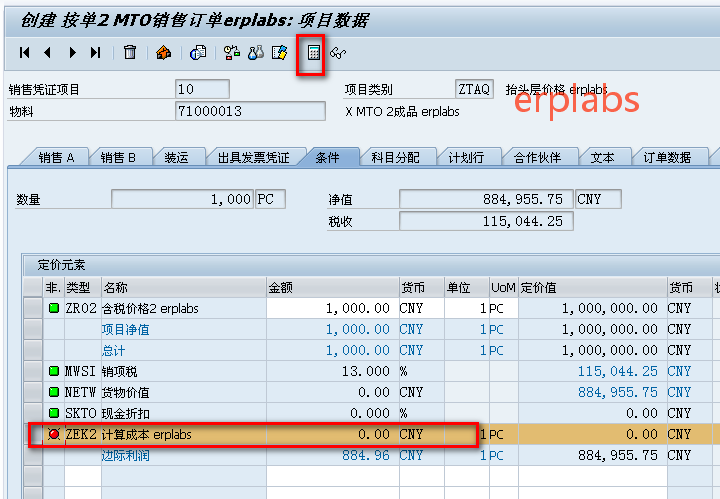
Task: Click green status icon for ZR02
Action: pos(54,308)
